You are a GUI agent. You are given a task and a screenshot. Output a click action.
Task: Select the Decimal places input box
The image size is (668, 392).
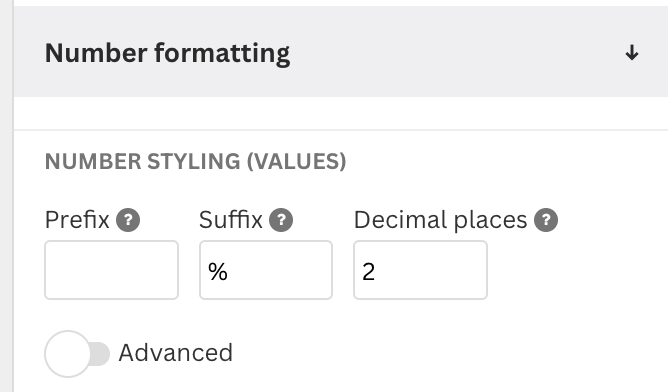[x=420, y=270]
